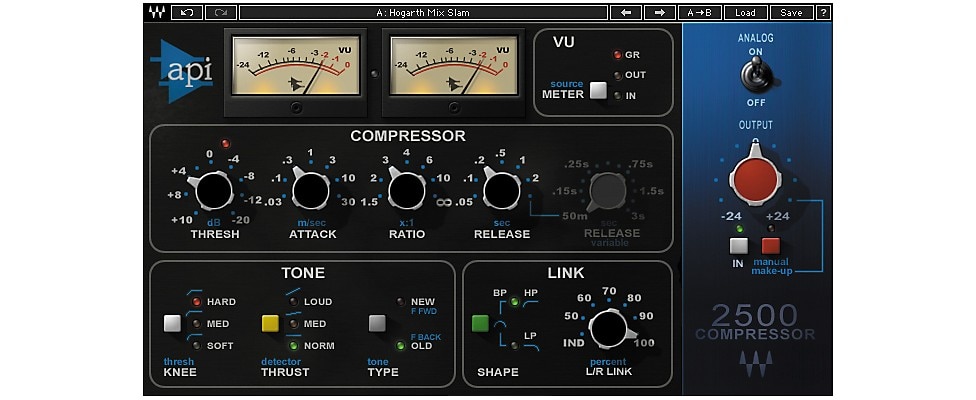The image size is (976, 400).
Task: Open the Load preset menu
Action: pyautogui.click(x=745, y=12)
